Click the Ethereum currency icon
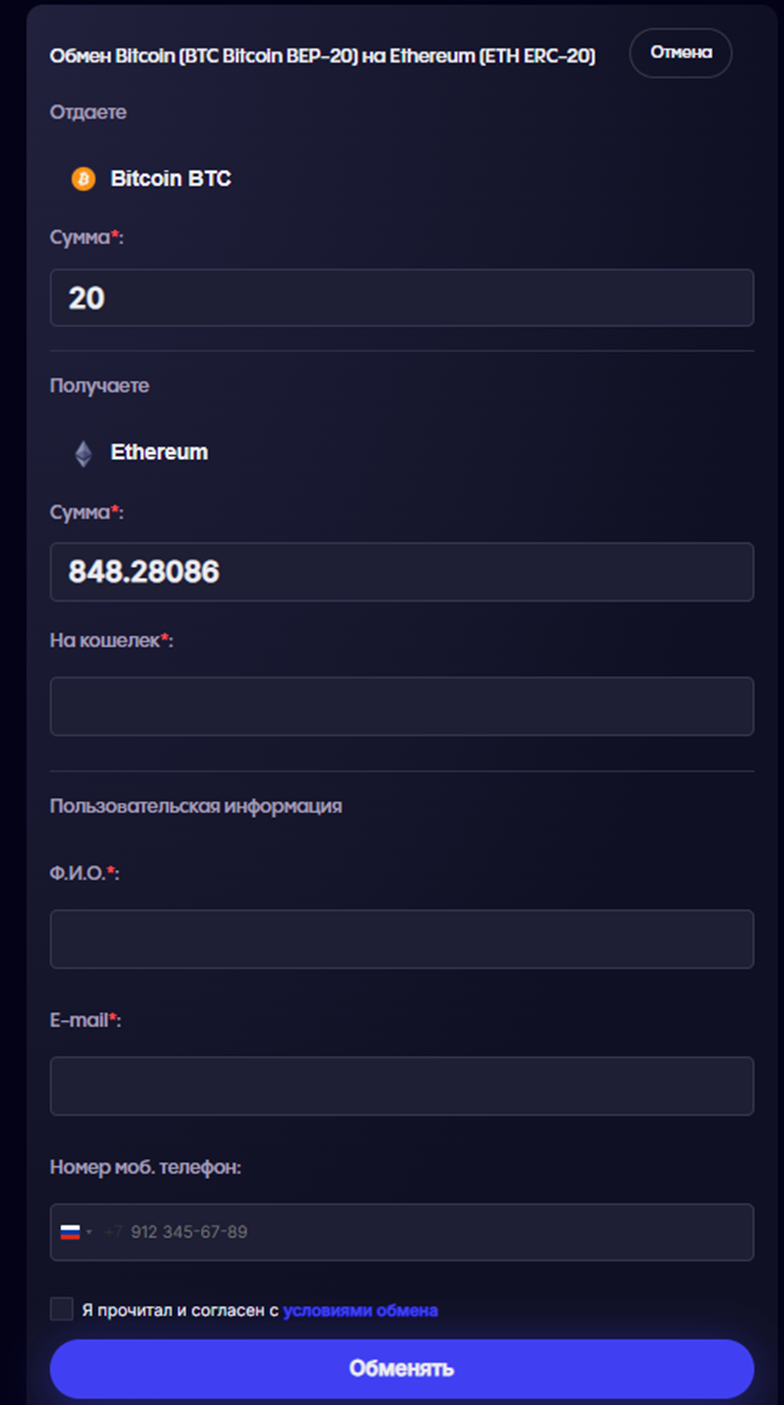The image size is (784, 1405). point(81,452)
